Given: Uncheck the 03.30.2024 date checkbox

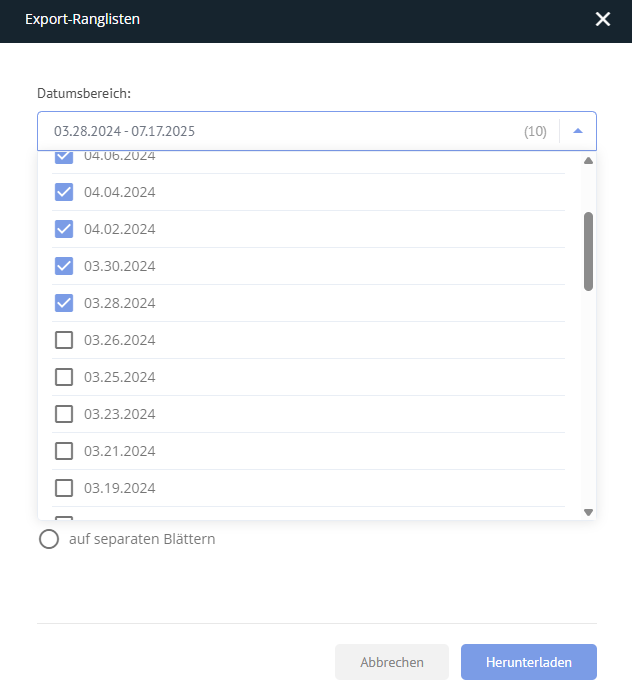Looking at the screenshot, I should coord(64,266).
